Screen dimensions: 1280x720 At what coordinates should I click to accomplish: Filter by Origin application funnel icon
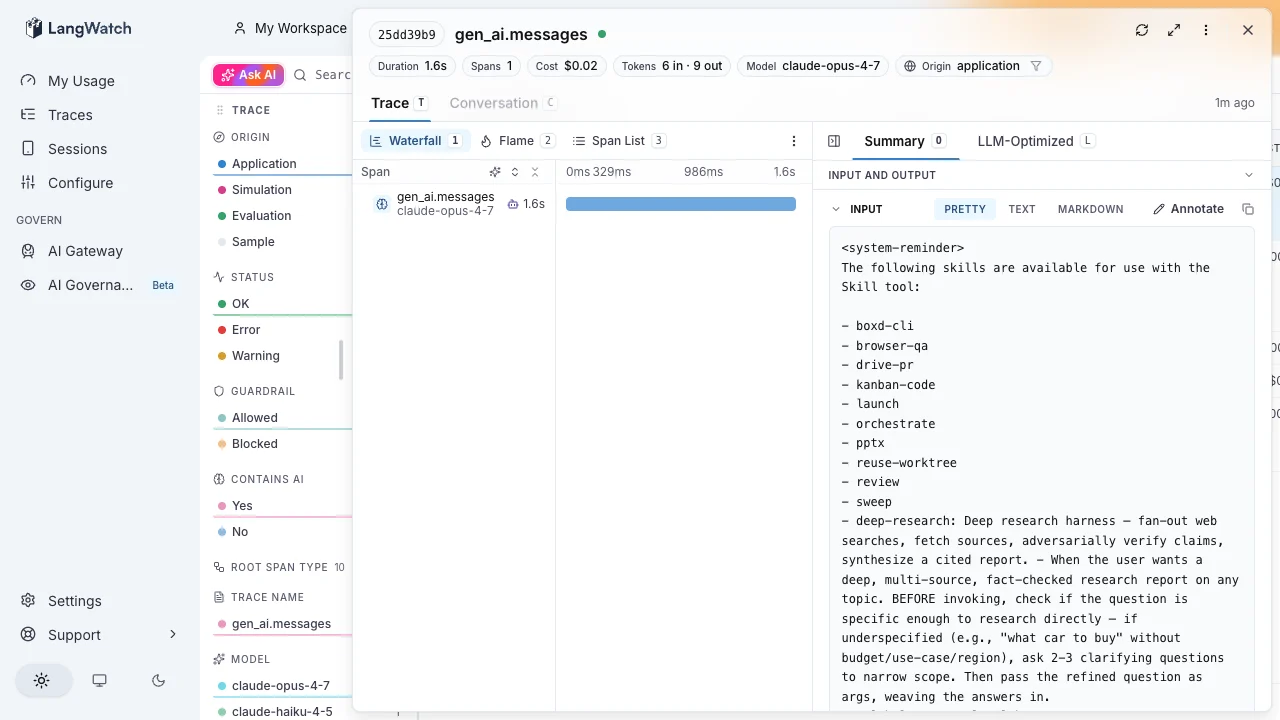point(1036,66)
